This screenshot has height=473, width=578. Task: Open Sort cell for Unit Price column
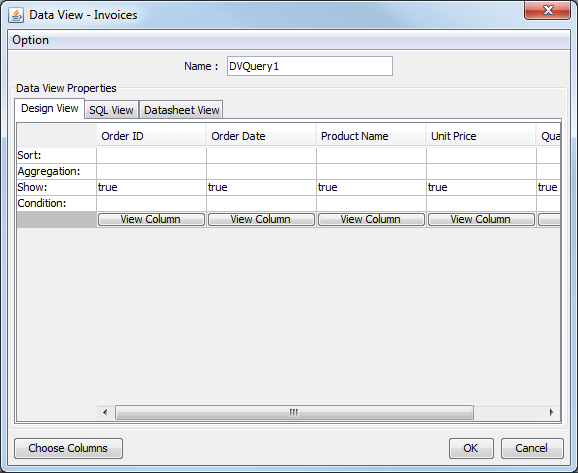(x=481, y=156)
